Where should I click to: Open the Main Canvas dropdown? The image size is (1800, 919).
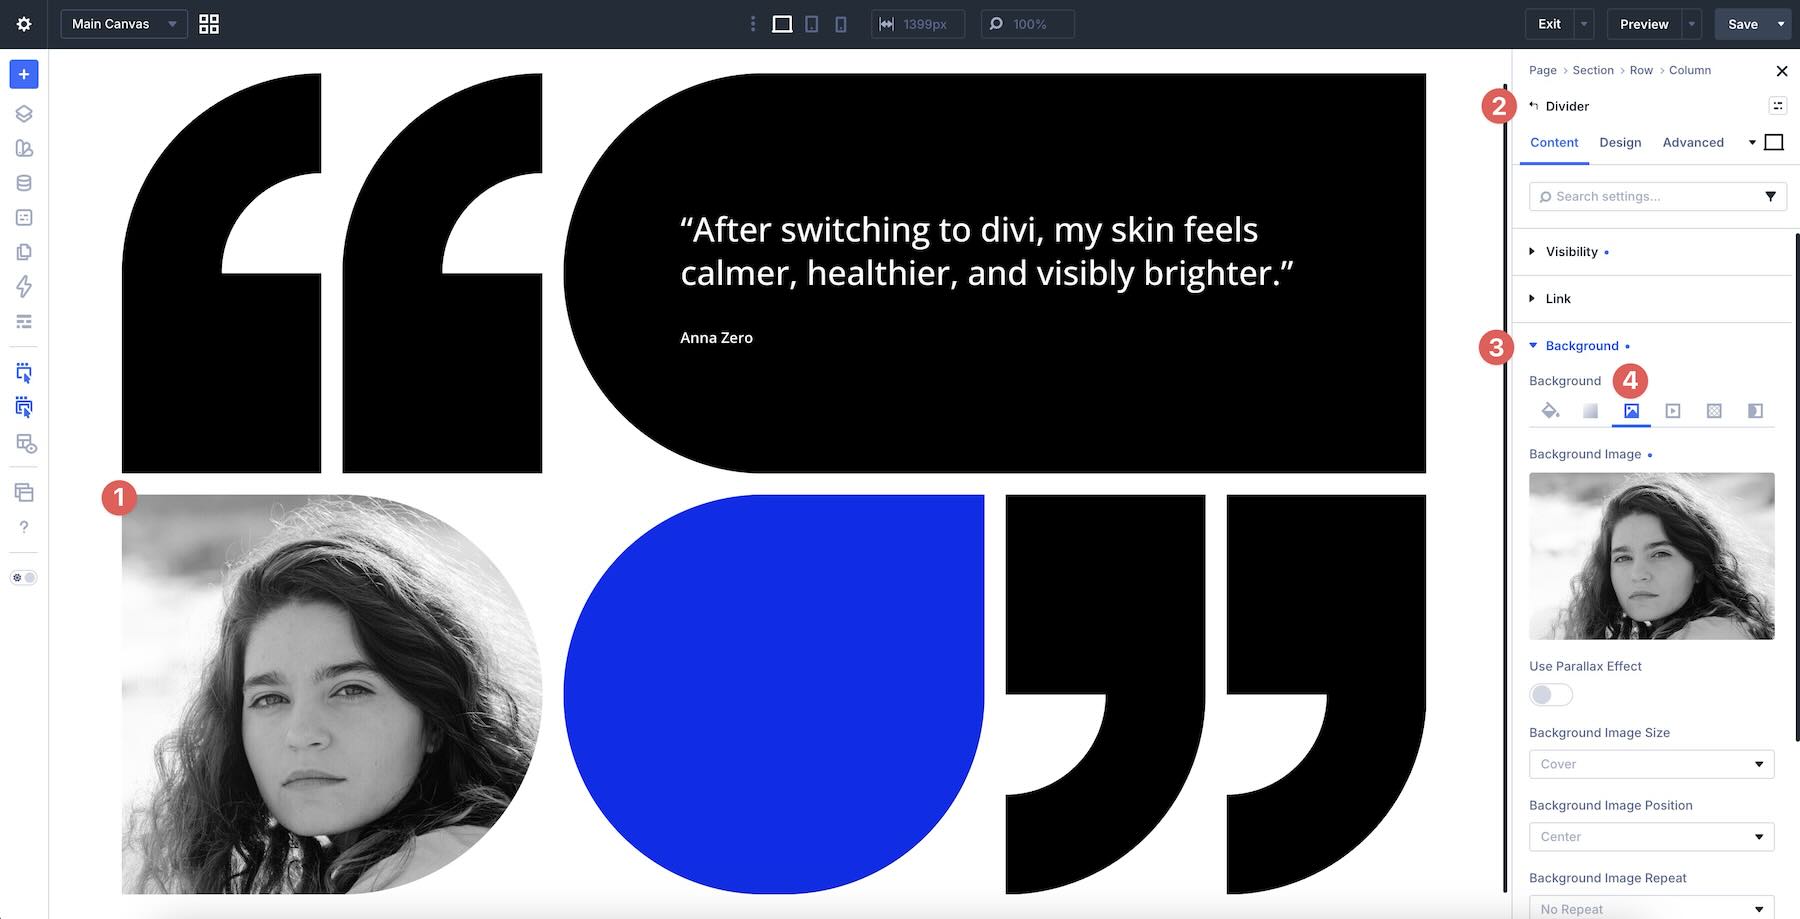[x=124, y=24]
